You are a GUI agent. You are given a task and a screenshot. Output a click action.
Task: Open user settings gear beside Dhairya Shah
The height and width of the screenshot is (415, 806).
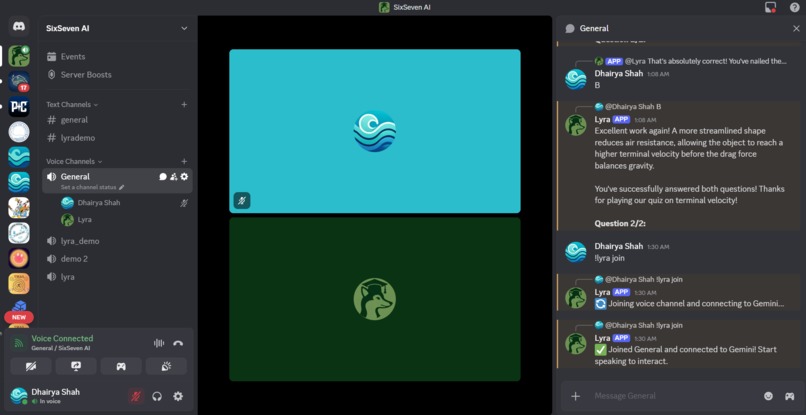tap(178, 396)
